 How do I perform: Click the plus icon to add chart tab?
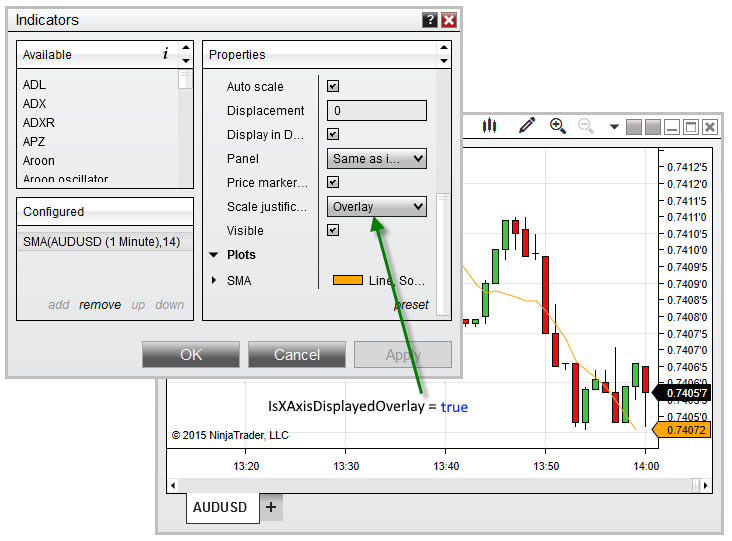coord(271,507)
